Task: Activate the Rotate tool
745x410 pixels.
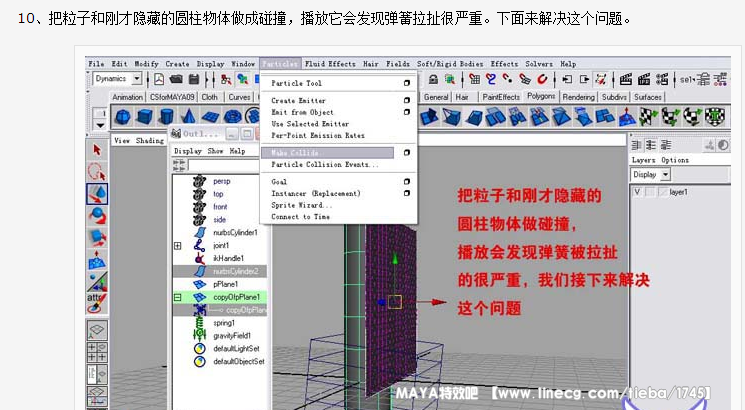Action: point(97,216)
